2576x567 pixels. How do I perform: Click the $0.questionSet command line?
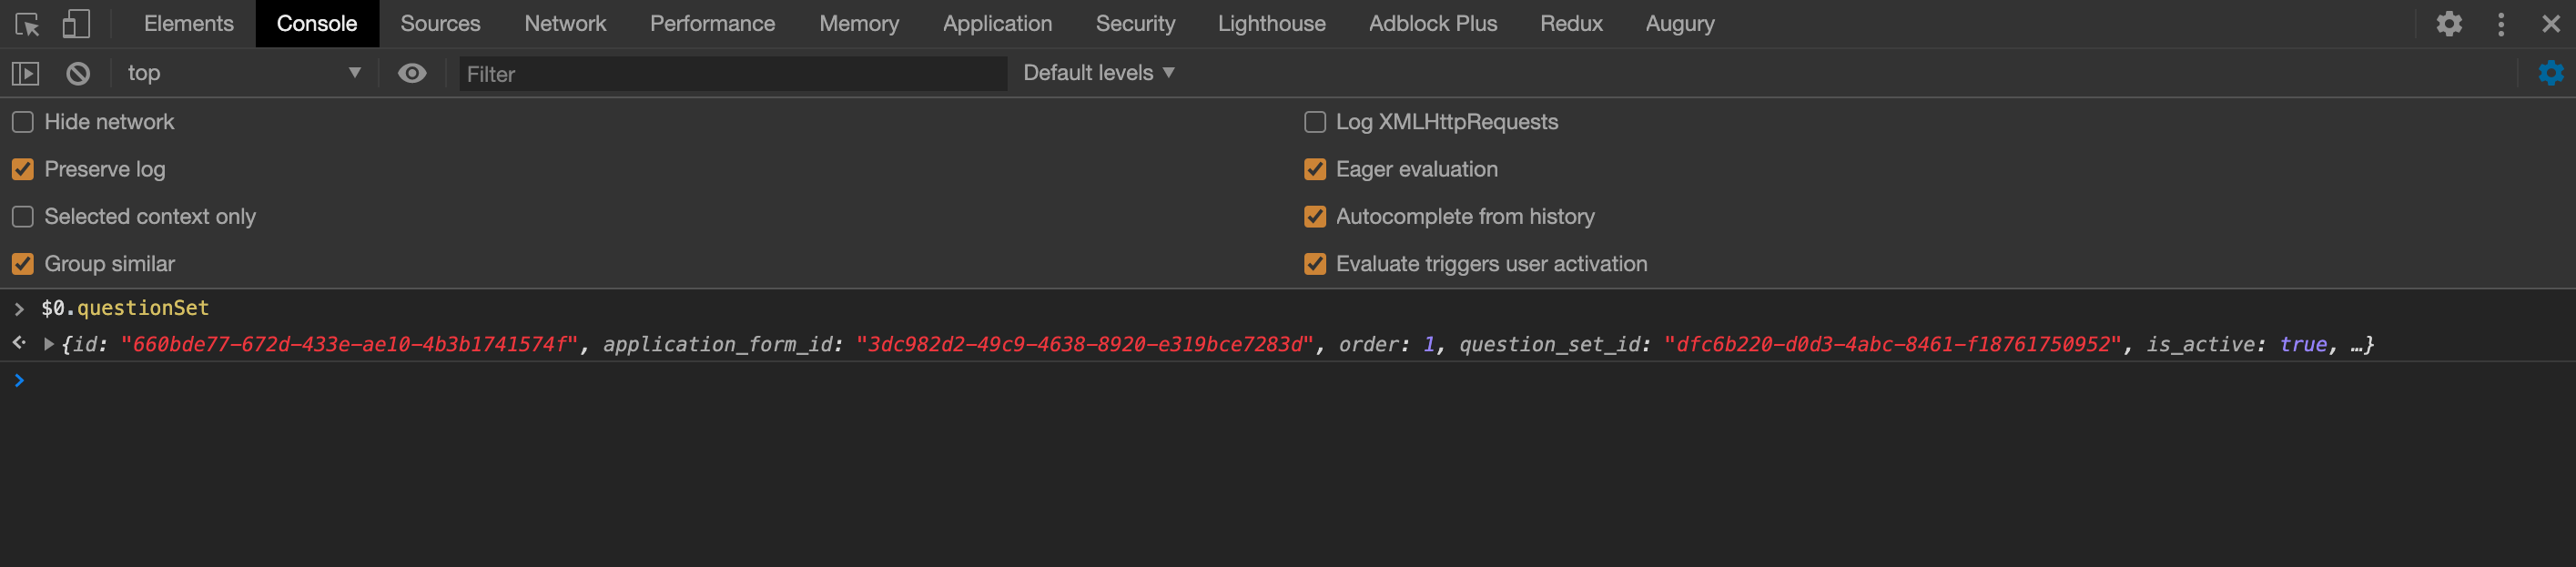pos(125,308)
